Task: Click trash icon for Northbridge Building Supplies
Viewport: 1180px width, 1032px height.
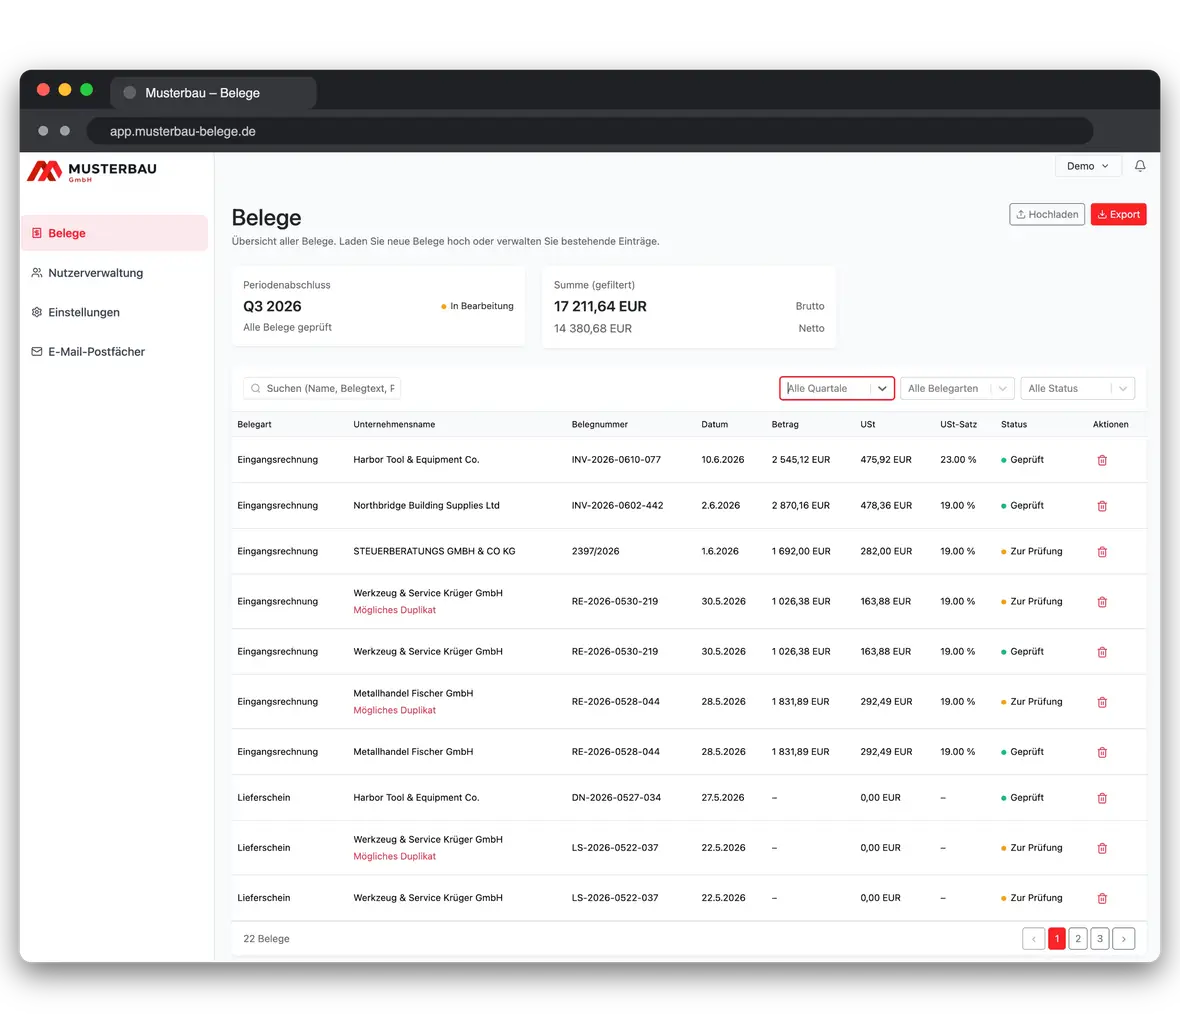Action: [x=1102, y=506]
